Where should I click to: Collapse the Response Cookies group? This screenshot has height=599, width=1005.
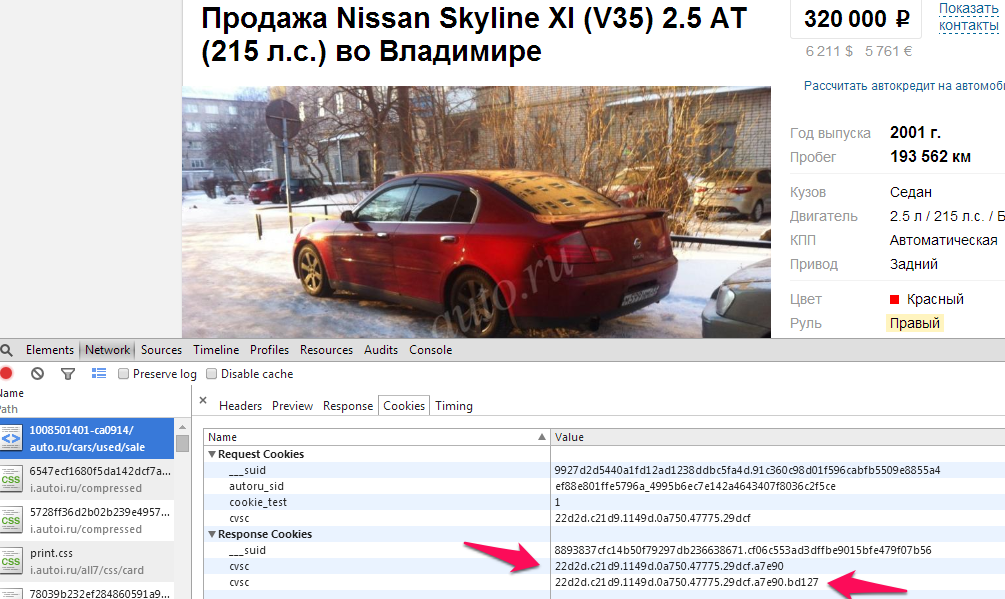[212, 534]
